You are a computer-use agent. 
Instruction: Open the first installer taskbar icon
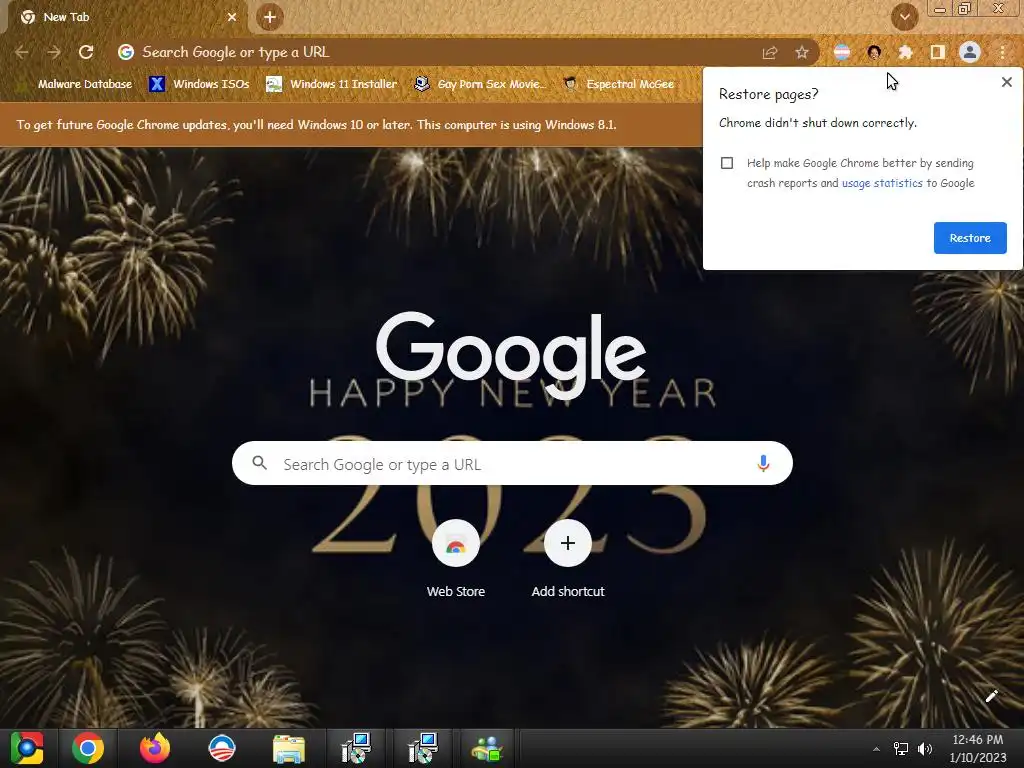coord(356,748)
